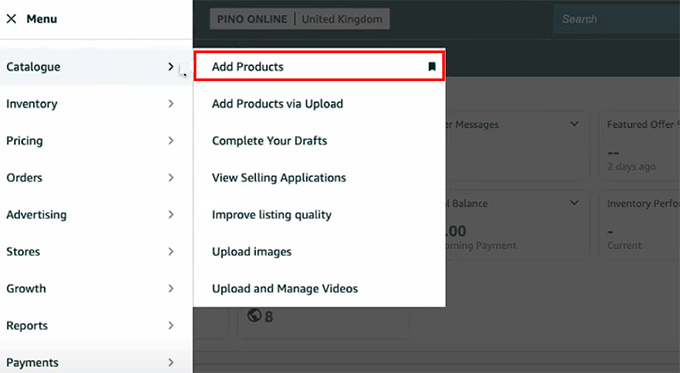Open the Reports menu section
Screen dimensions: 680x373
coord(96,325)
